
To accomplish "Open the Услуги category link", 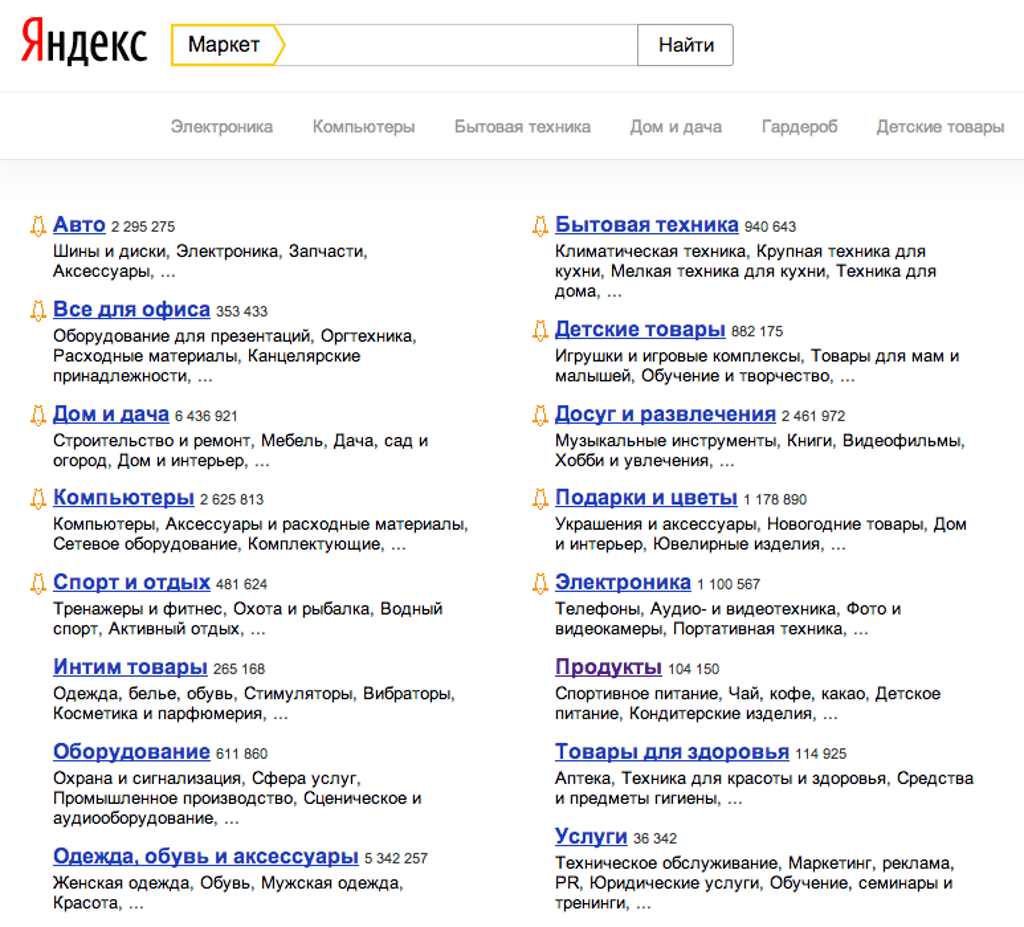I will click(x=591, y=837).
